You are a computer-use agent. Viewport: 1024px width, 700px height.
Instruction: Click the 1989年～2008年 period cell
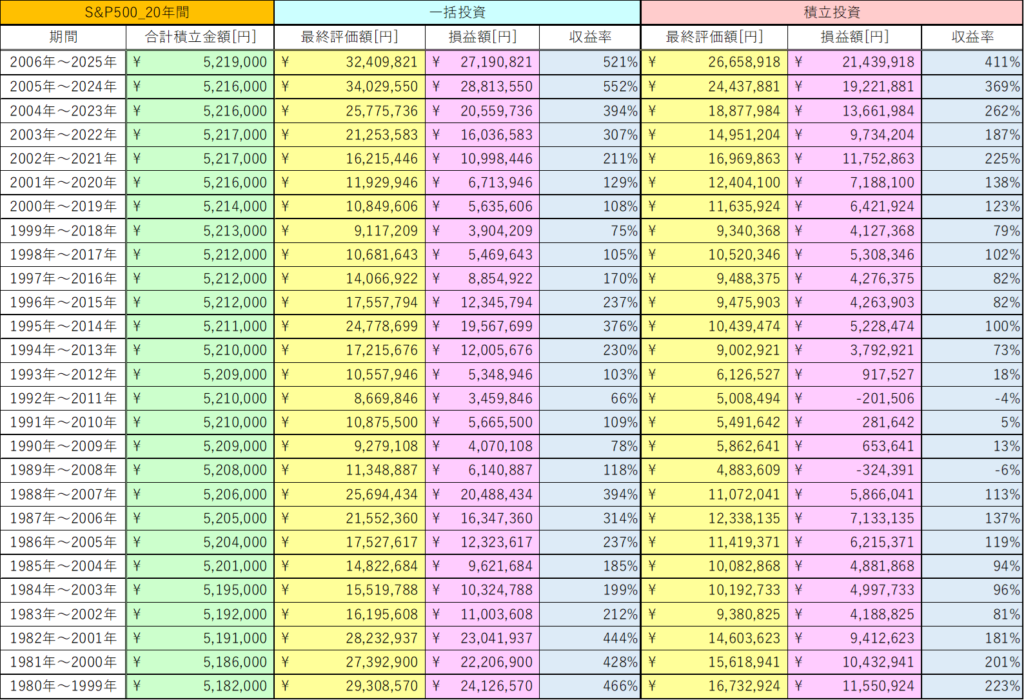pyautogui.click(x=63, y=470)
